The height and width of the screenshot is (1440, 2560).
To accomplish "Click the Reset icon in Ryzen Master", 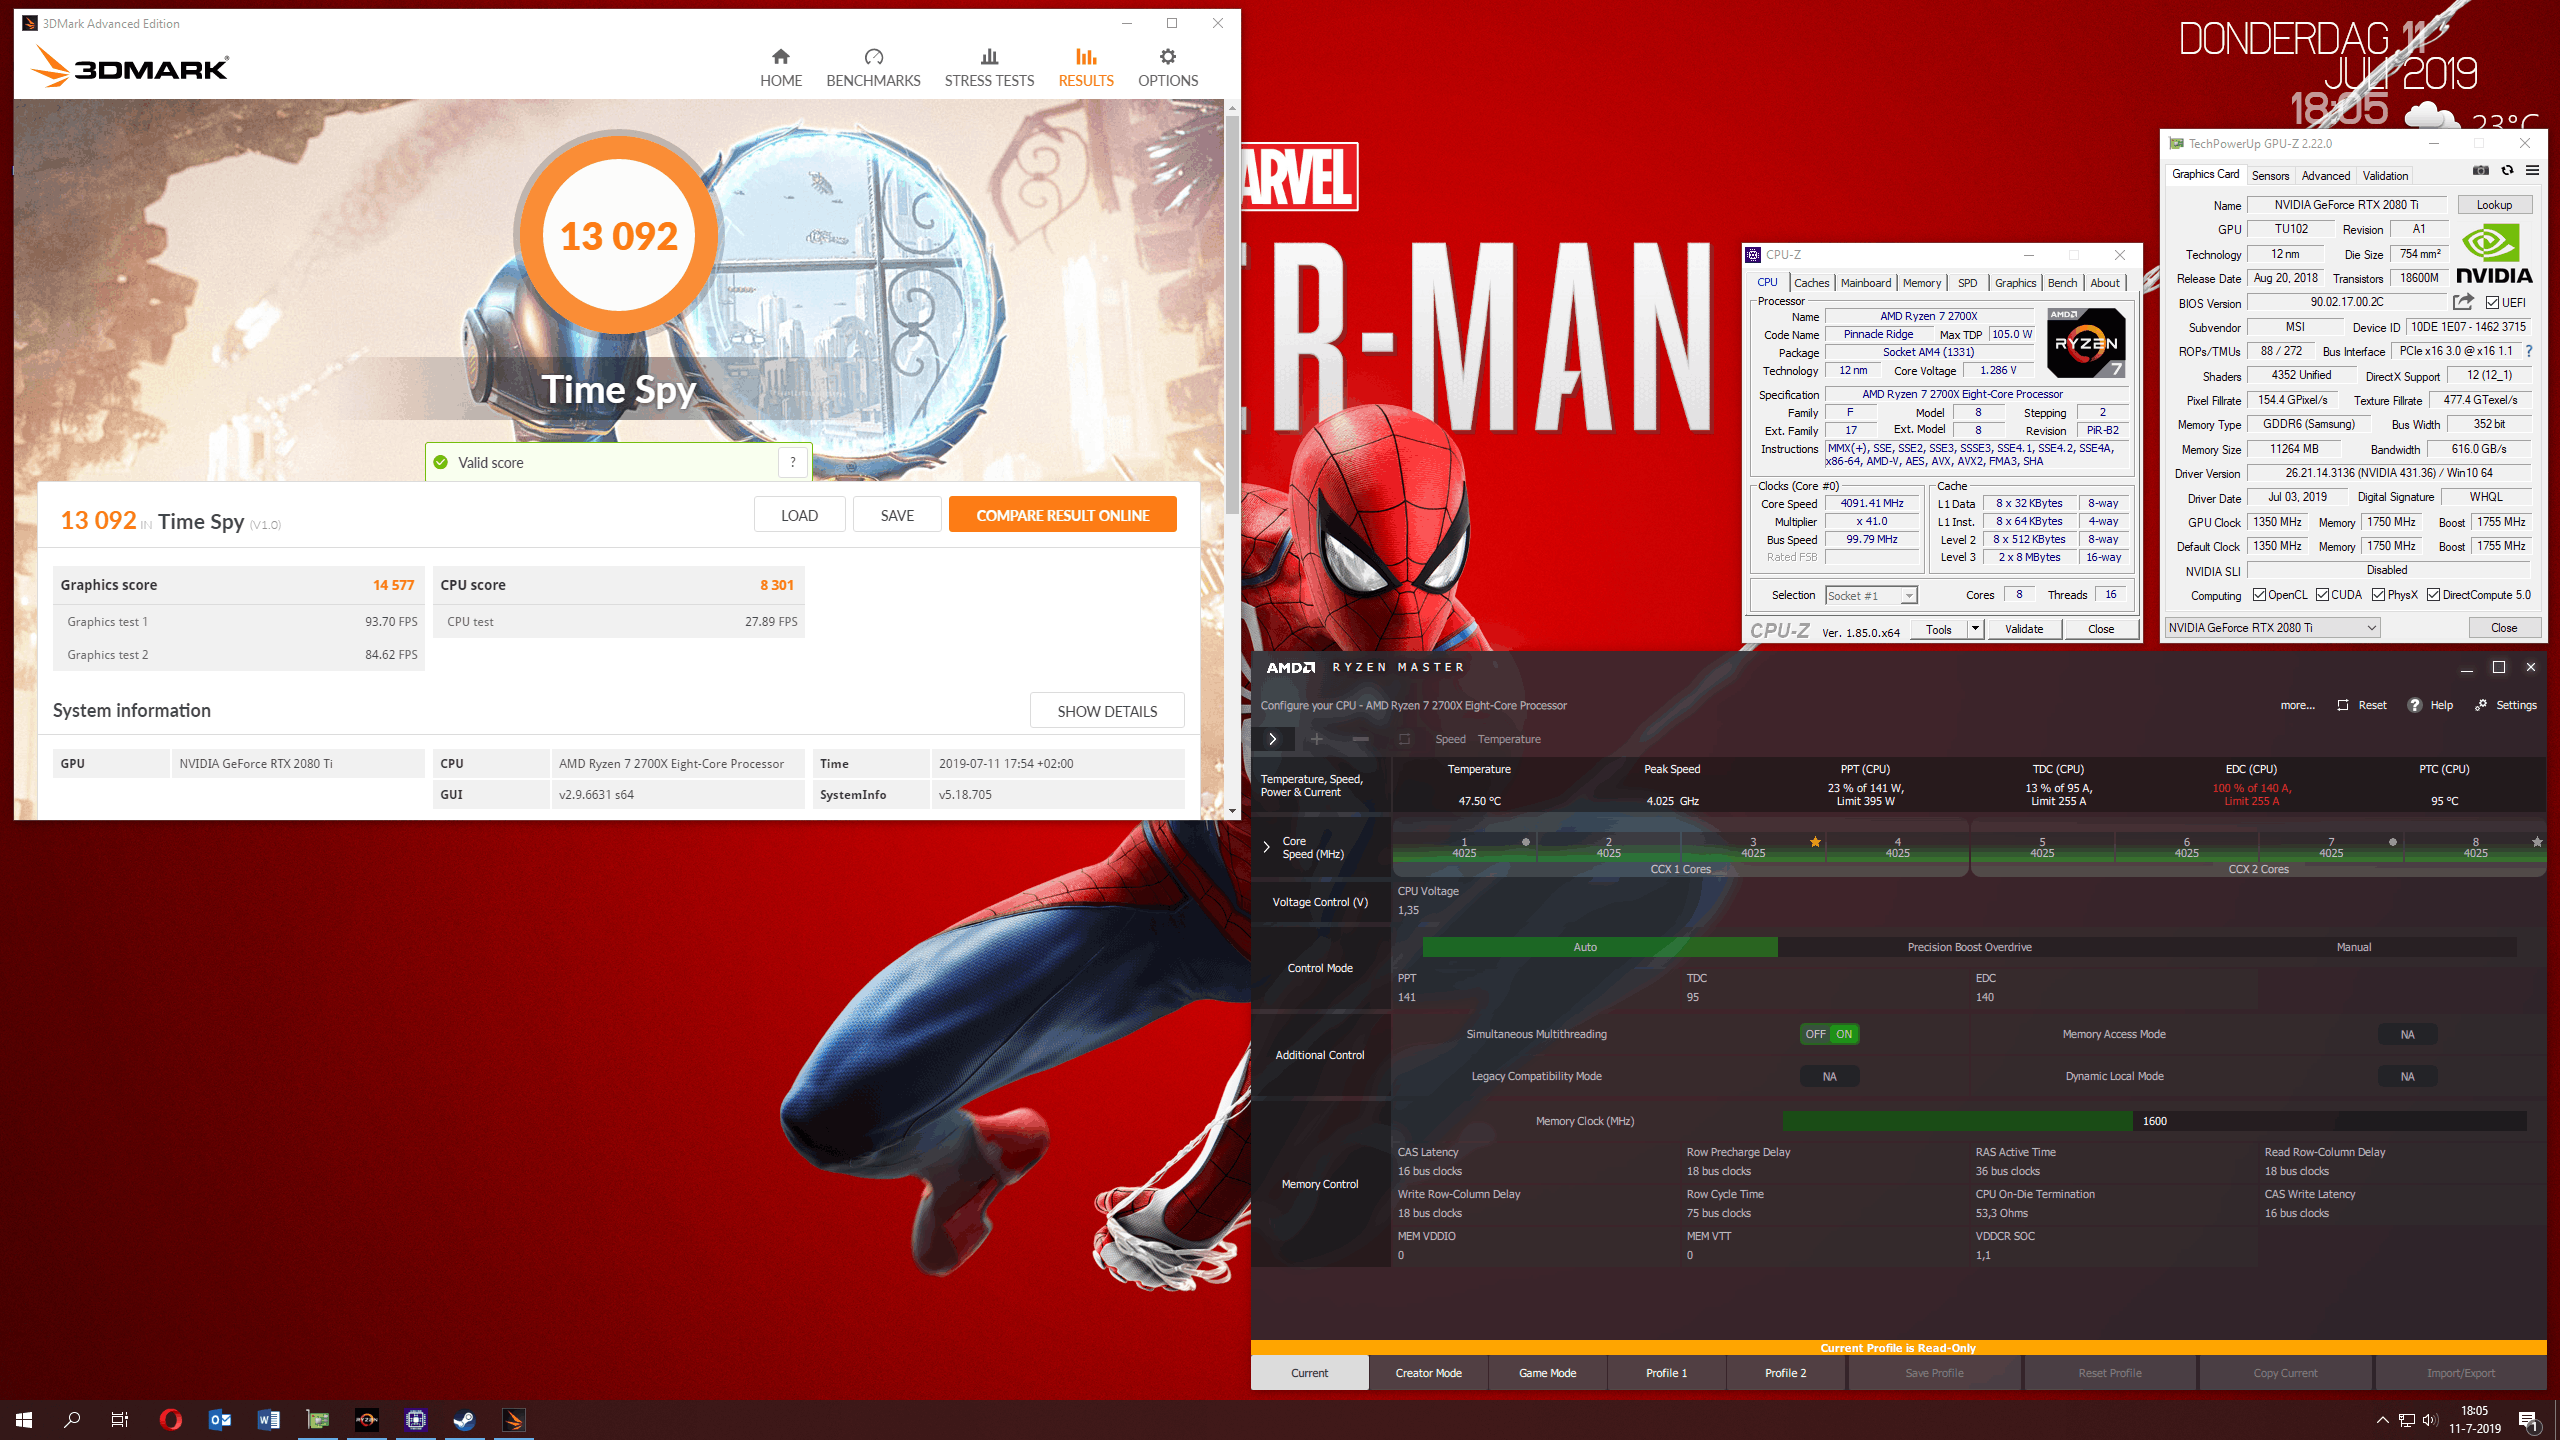I will coord(2342,705).
